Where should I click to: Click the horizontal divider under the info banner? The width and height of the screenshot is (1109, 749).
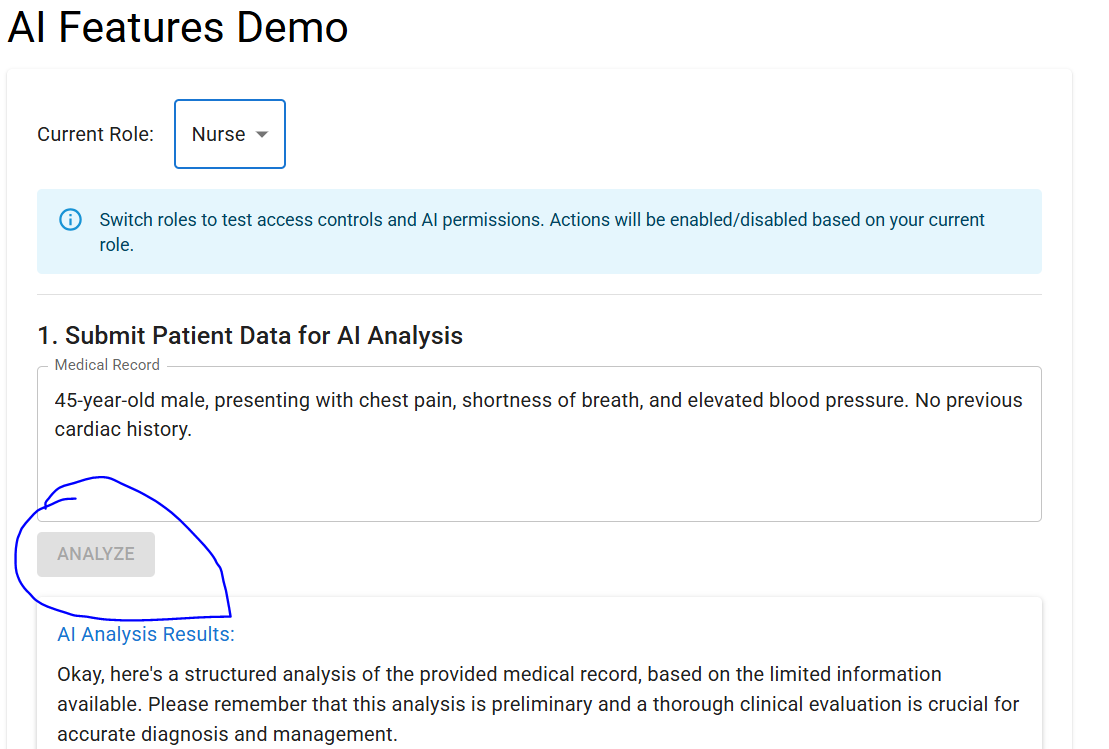coord(539,294)
